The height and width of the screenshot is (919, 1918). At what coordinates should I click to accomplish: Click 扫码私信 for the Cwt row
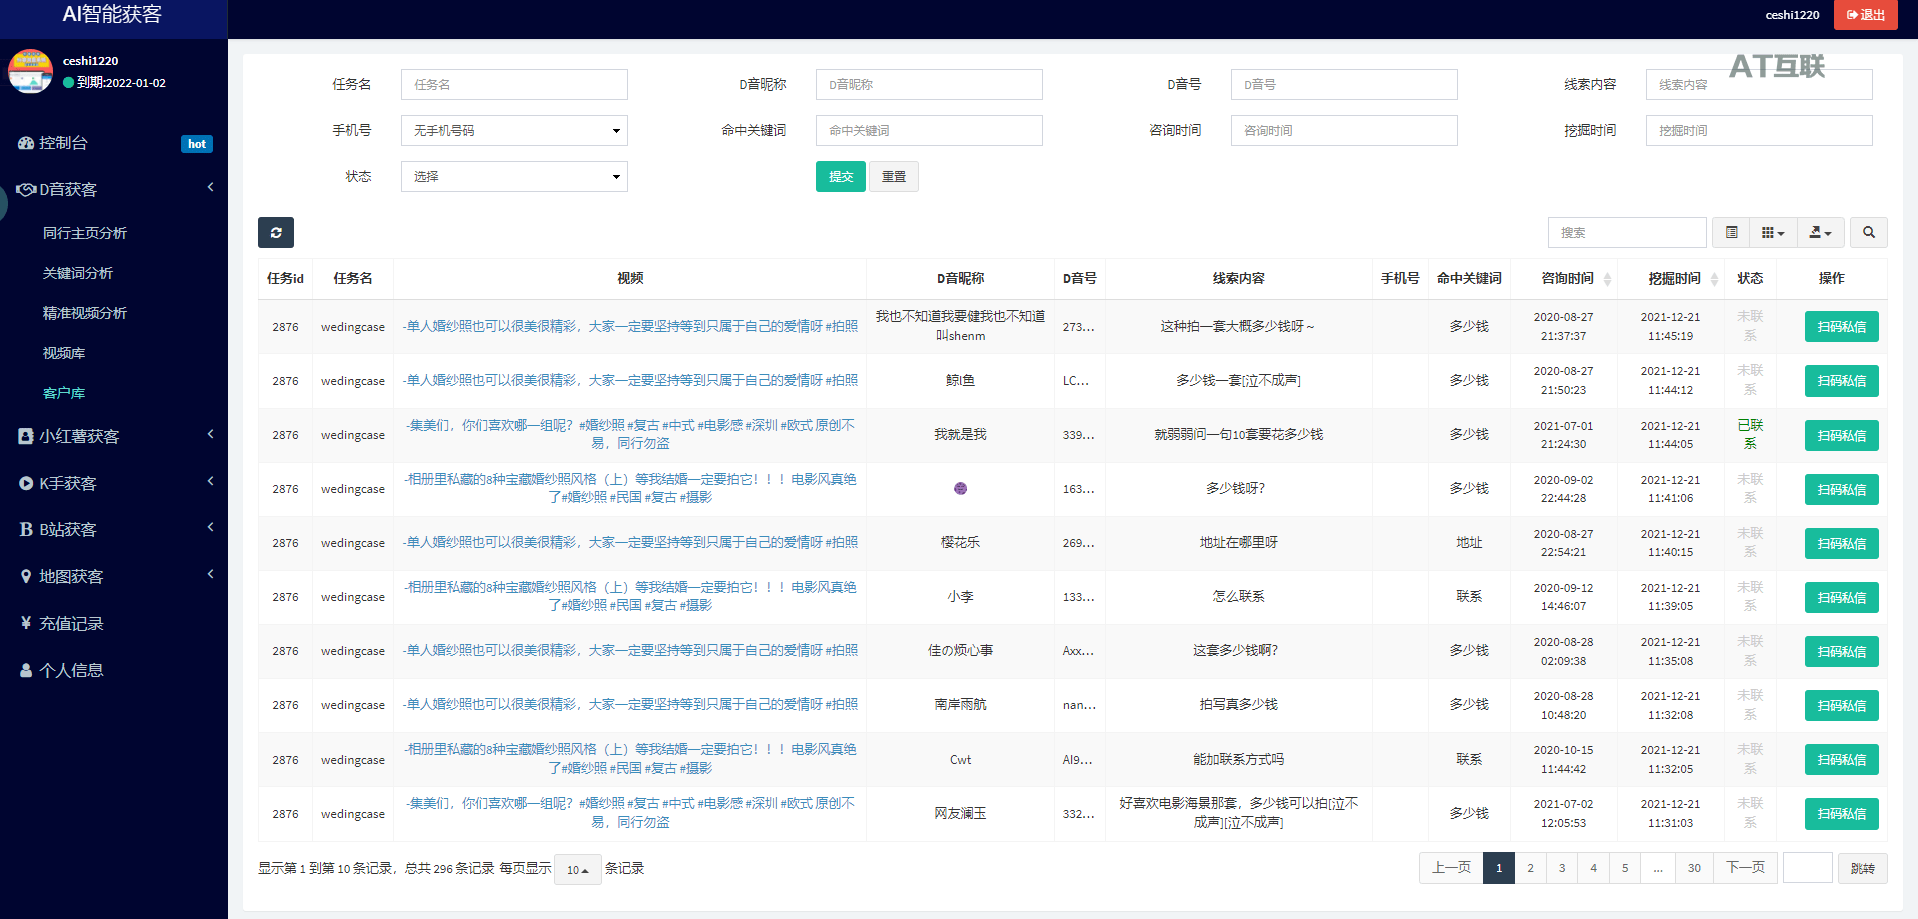pos(1842,759)
